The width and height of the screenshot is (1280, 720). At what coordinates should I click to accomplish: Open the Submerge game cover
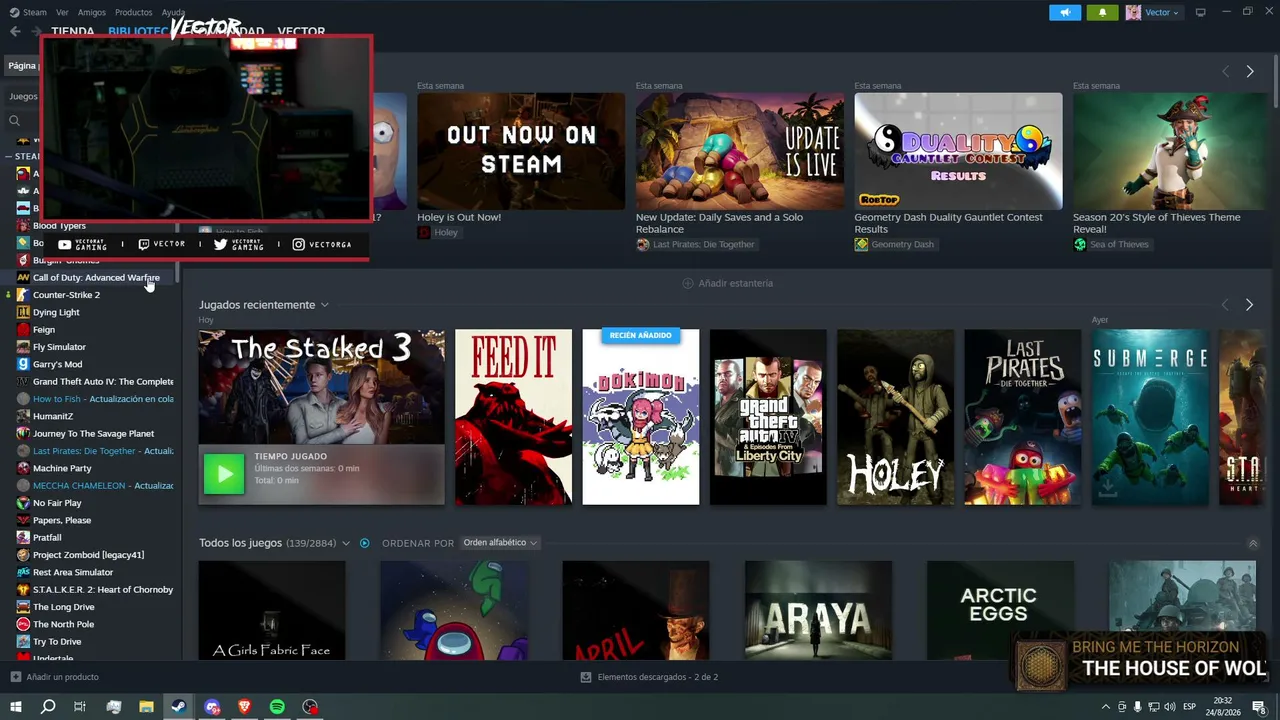pos(1150,417)
